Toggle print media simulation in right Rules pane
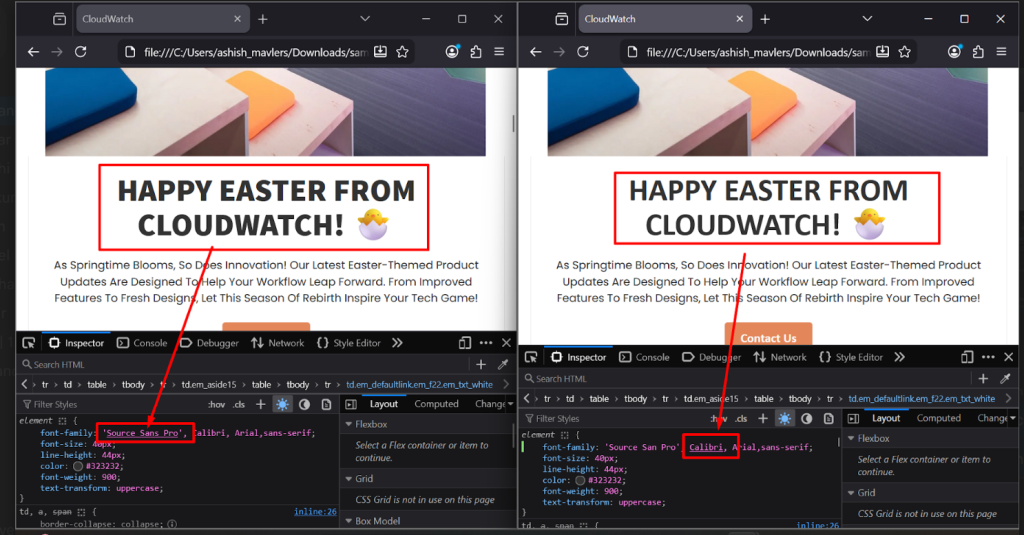The width and height of the screenshot is (1024, 535). 829,419
